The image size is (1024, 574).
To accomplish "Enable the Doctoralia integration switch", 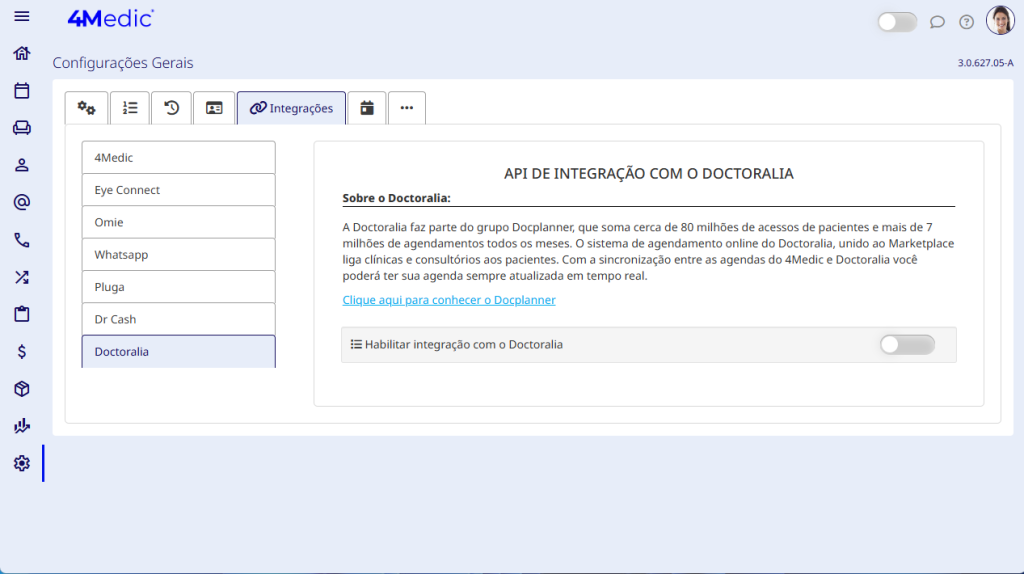I will coord(907,344).
